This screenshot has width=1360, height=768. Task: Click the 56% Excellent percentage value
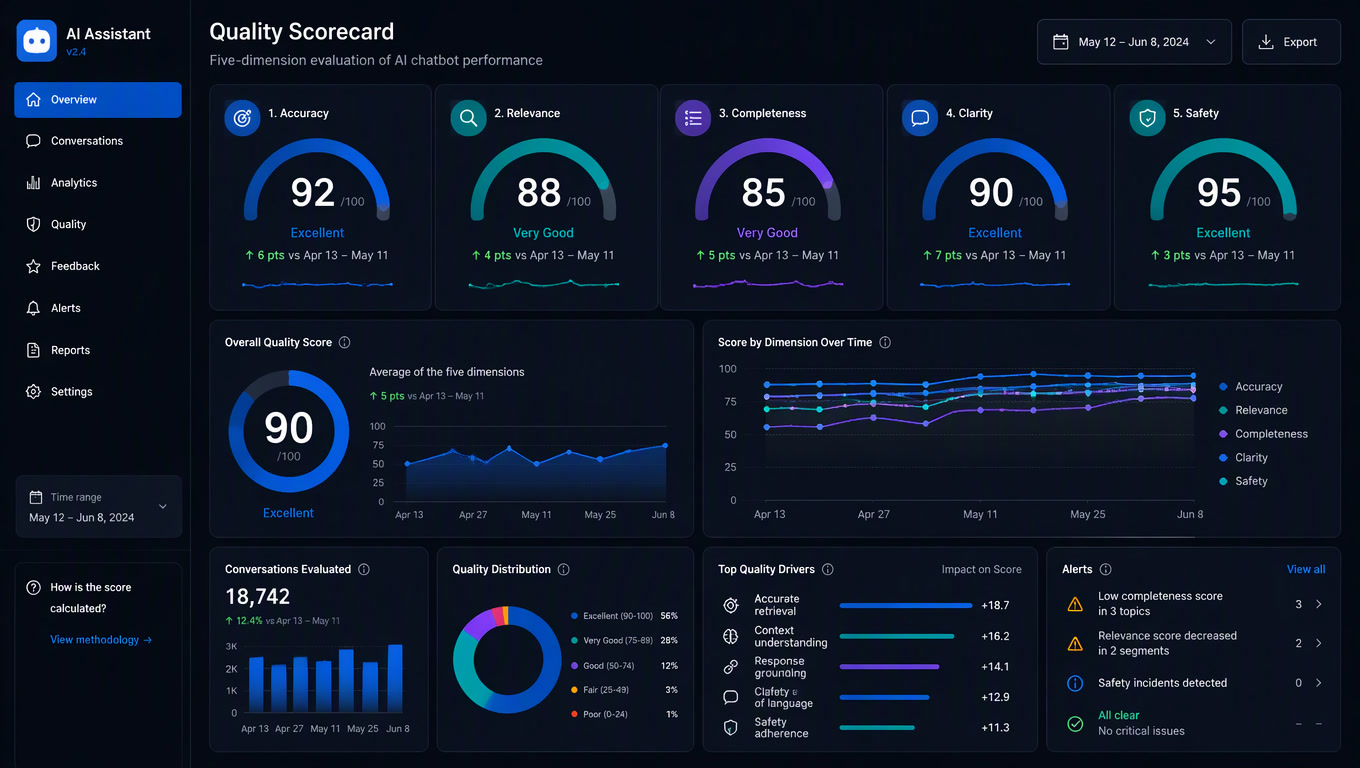669,616
